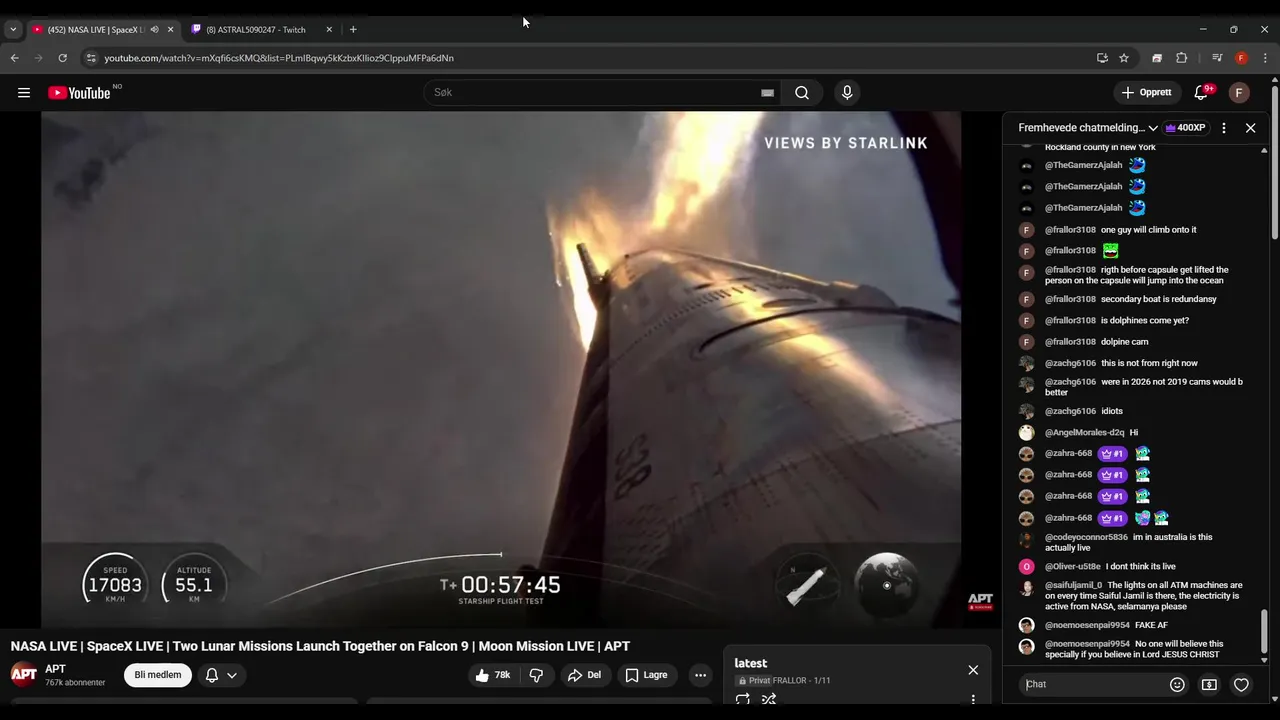Open Super Chat dollar icon
1280x720 pixels.
coord(1209,684)
